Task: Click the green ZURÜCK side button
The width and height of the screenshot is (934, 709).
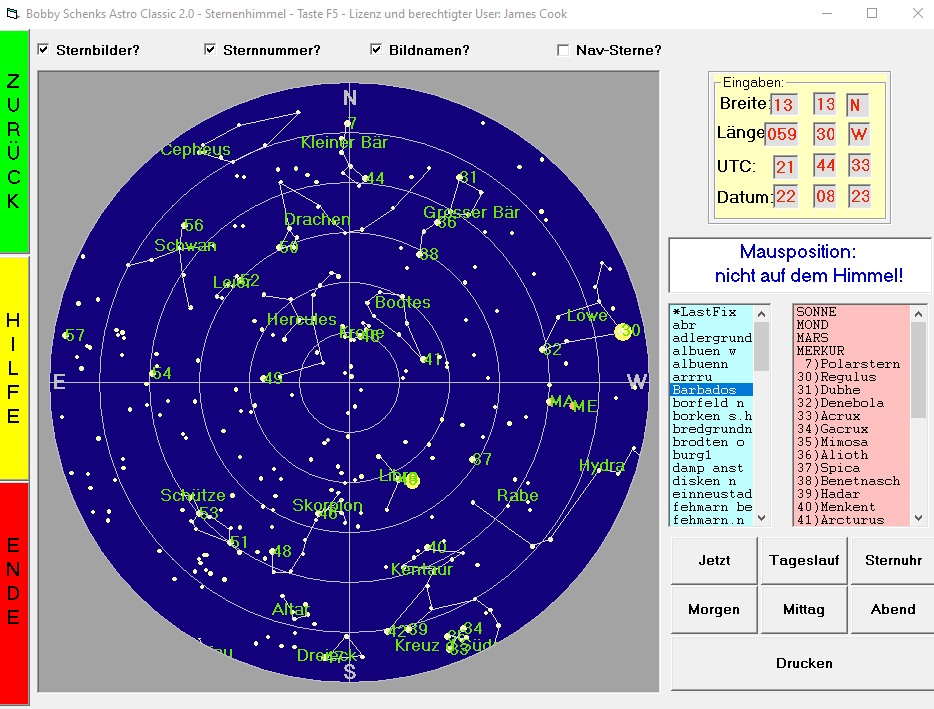Action: (14, 141)
